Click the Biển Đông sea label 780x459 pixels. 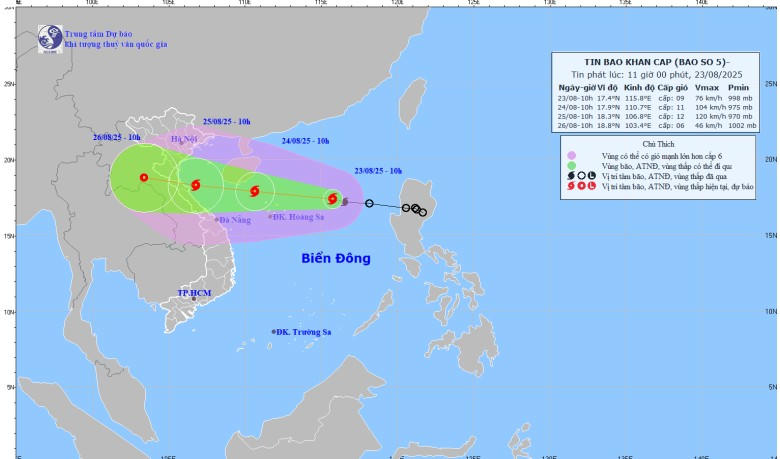click(336, 259)
